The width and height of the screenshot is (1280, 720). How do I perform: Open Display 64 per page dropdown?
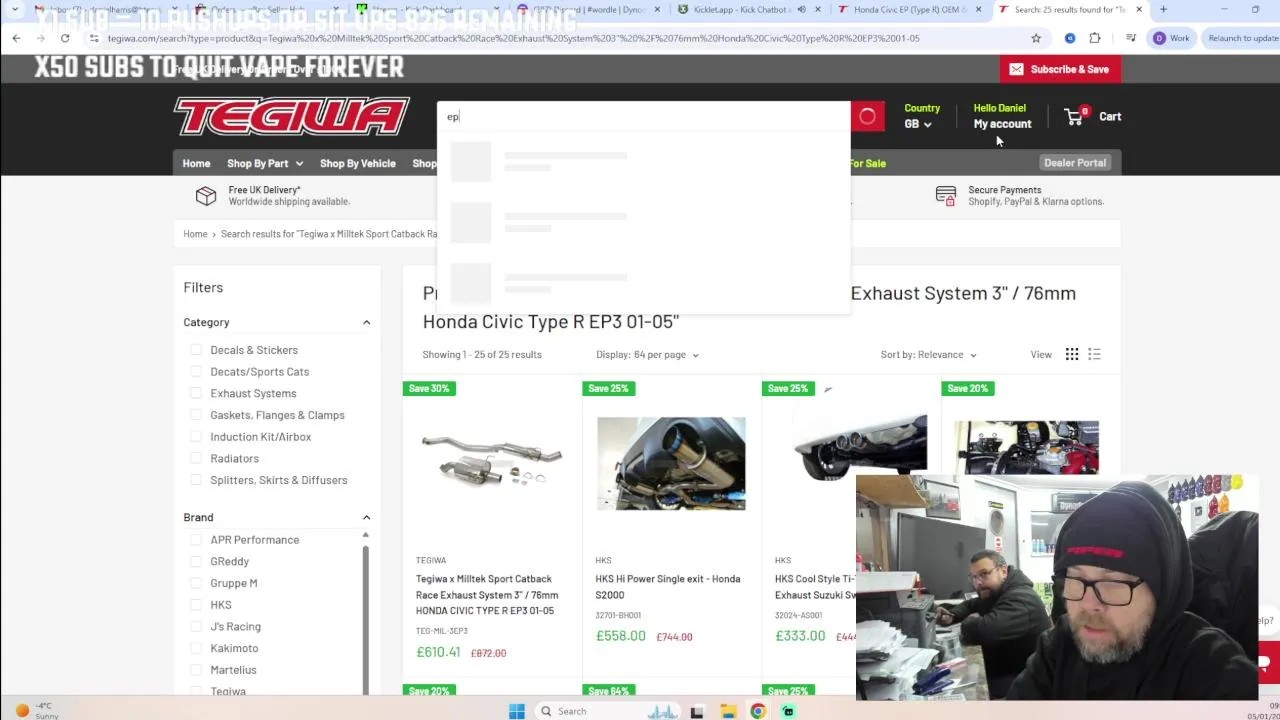click(647, 354)
